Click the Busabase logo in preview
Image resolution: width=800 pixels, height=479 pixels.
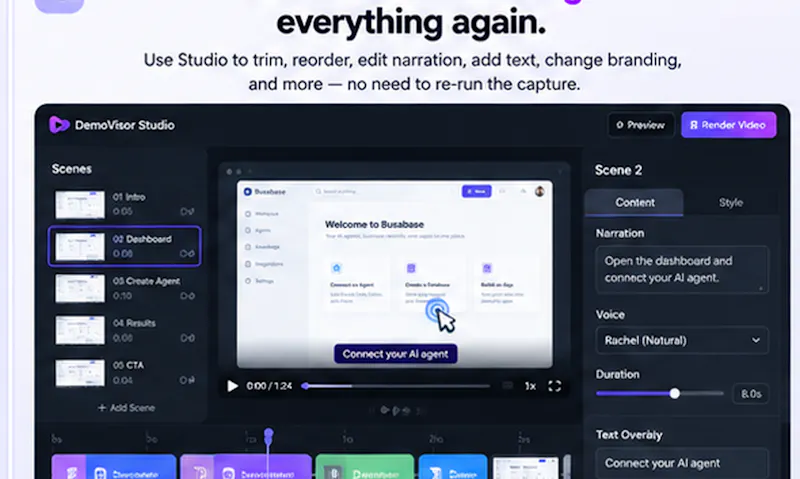pyautogui.click(x=265, y=192)
